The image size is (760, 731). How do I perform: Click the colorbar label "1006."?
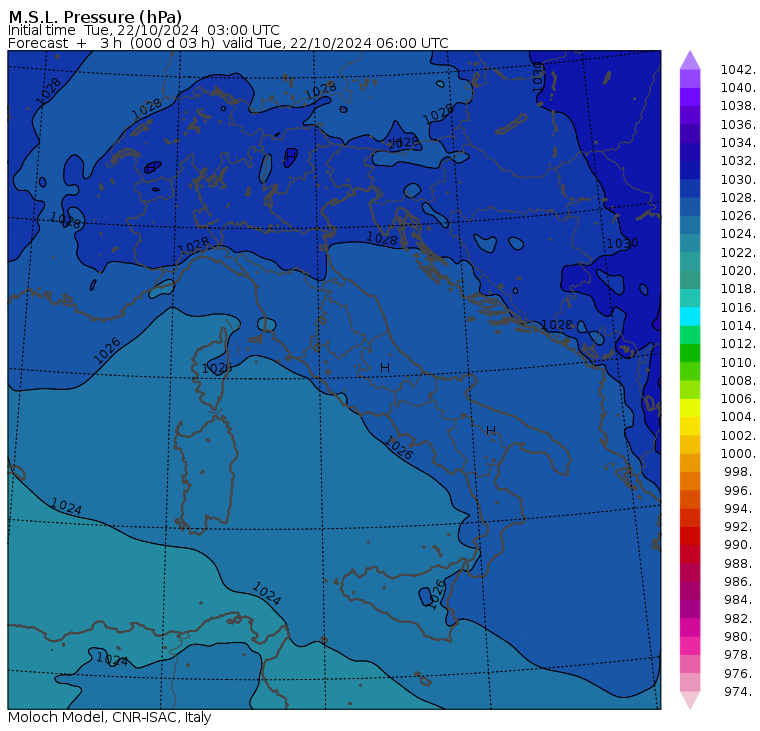pos(738,398)
